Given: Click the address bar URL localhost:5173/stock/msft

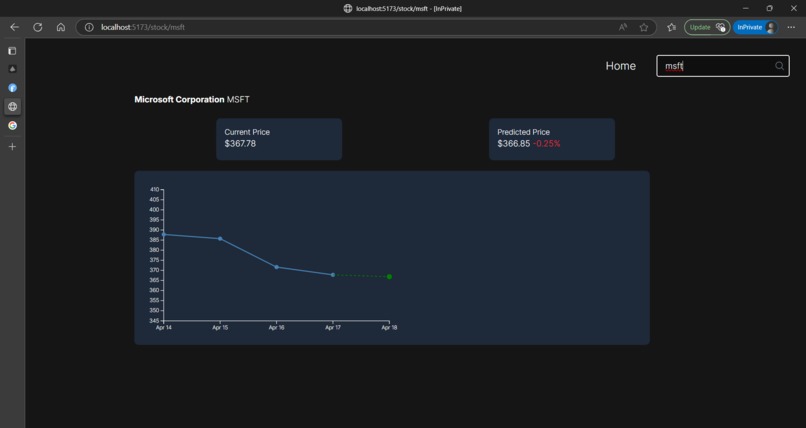Looking at the screenshot, I should tap(143, 27).
